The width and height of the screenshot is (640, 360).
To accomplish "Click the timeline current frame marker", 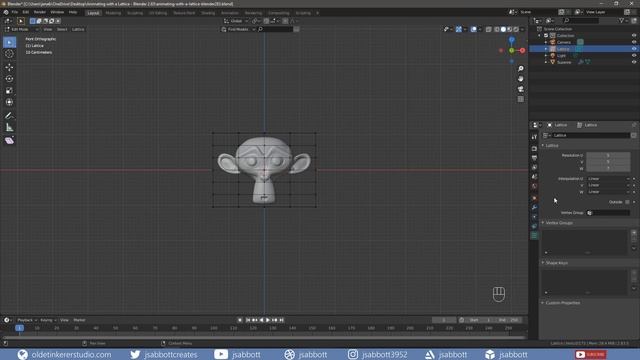I will (x=19, y=328).
